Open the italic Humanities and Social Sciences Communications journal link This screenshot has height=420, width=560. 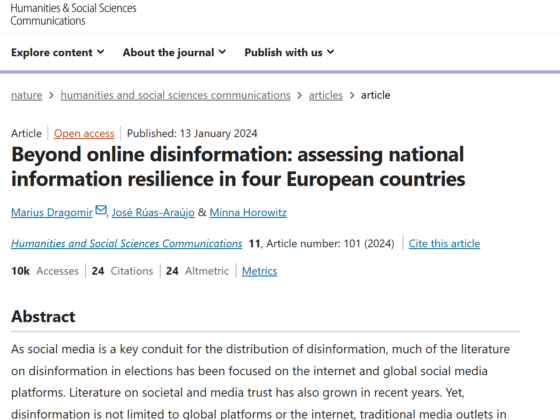[126, 244]
